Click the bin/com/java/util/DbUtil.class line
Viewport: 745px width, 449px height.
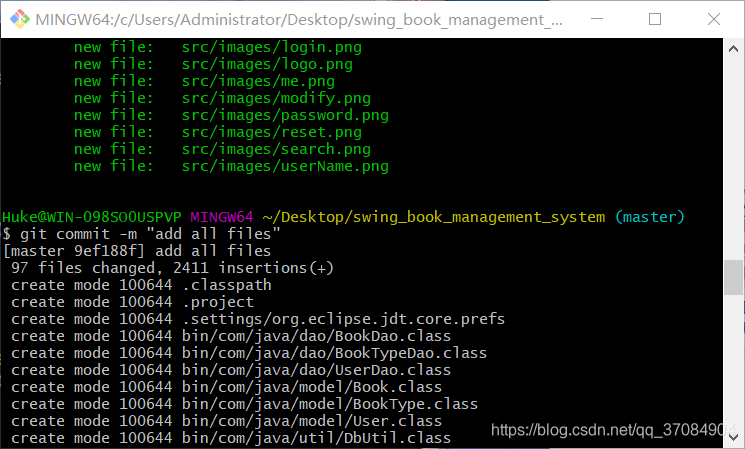click(231, 438)
